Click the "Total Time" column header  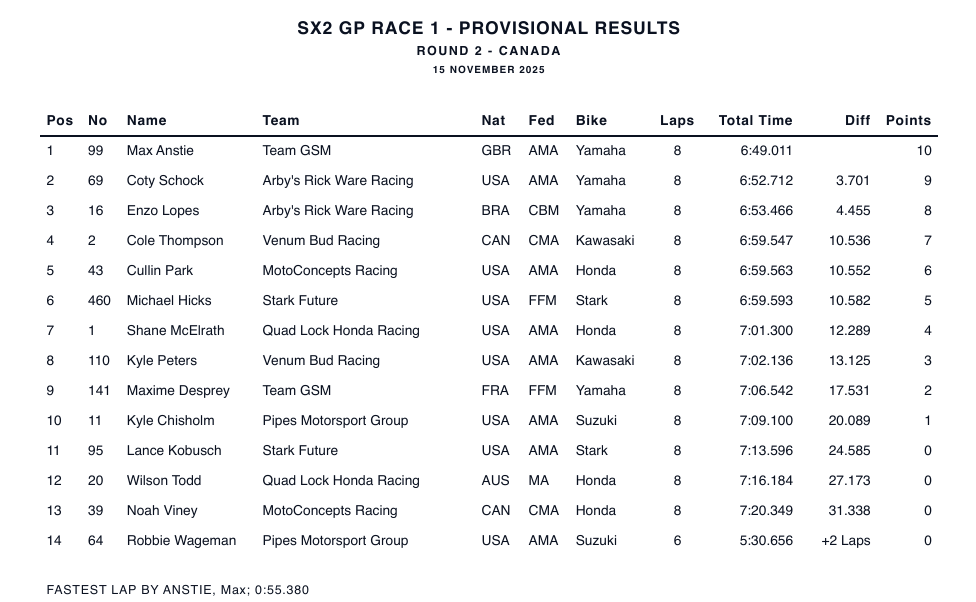[x=755, y=120]
